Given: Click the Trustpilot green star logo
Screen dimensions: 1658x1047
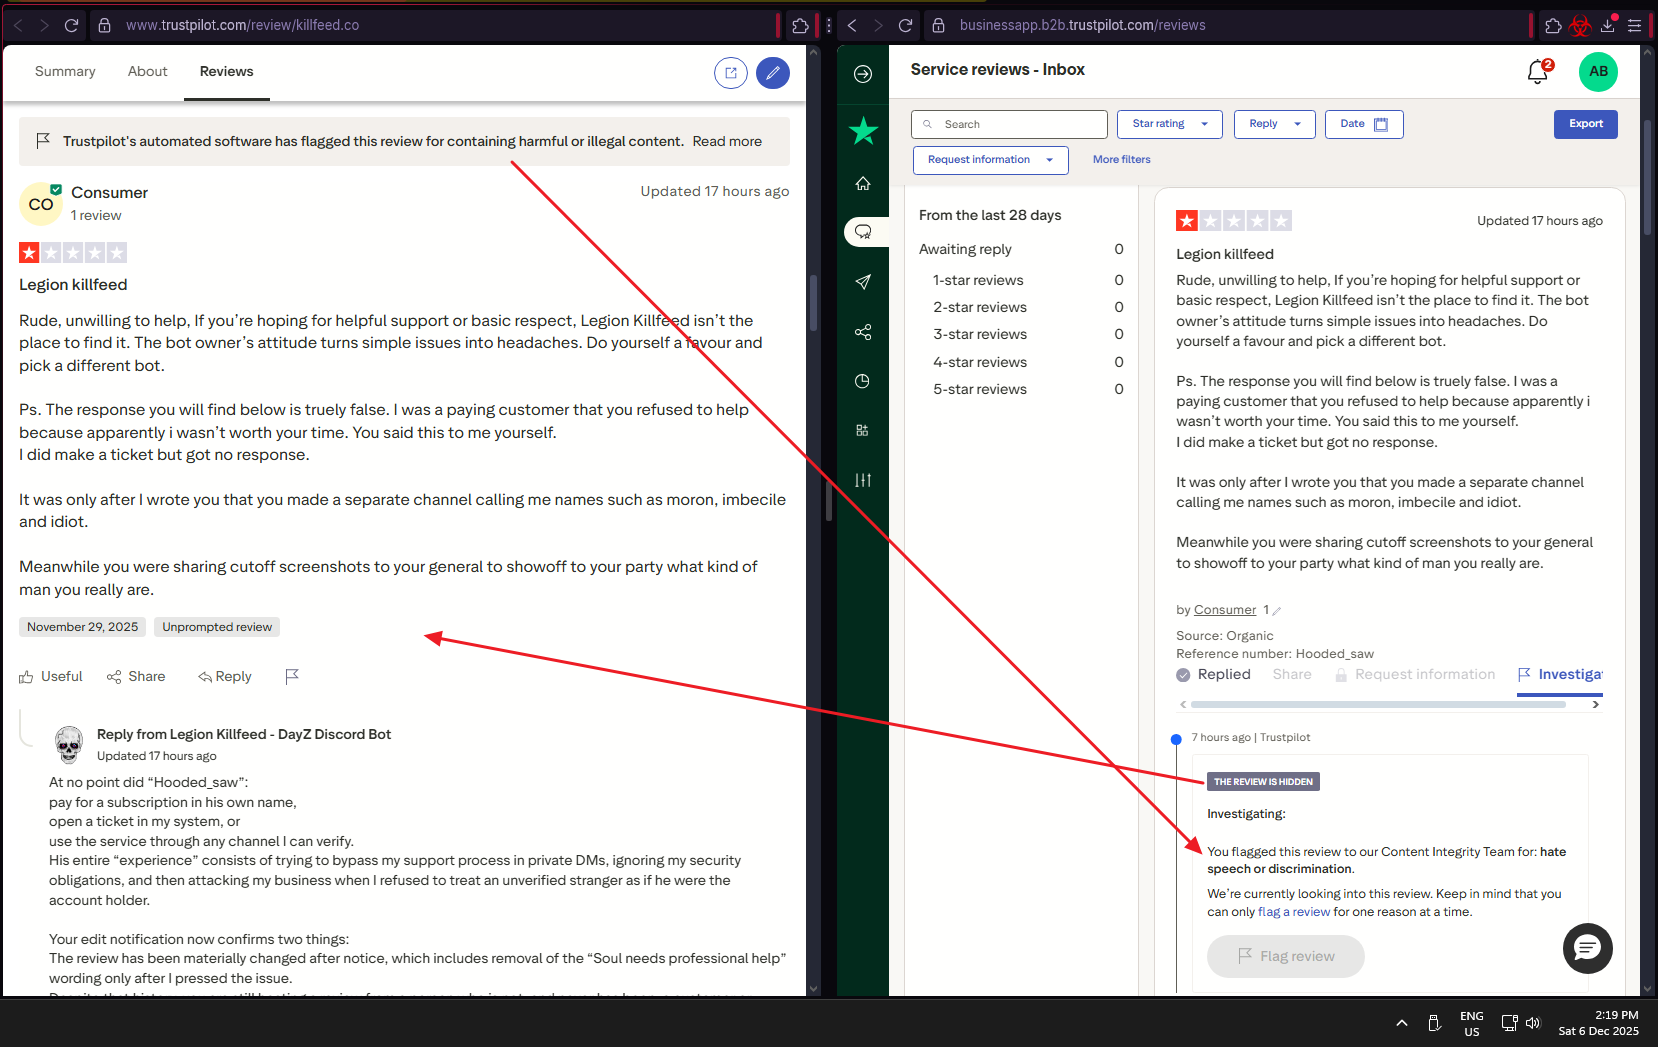Looking at the screenshot, I should pyautogui.click(x=863, y=131).
